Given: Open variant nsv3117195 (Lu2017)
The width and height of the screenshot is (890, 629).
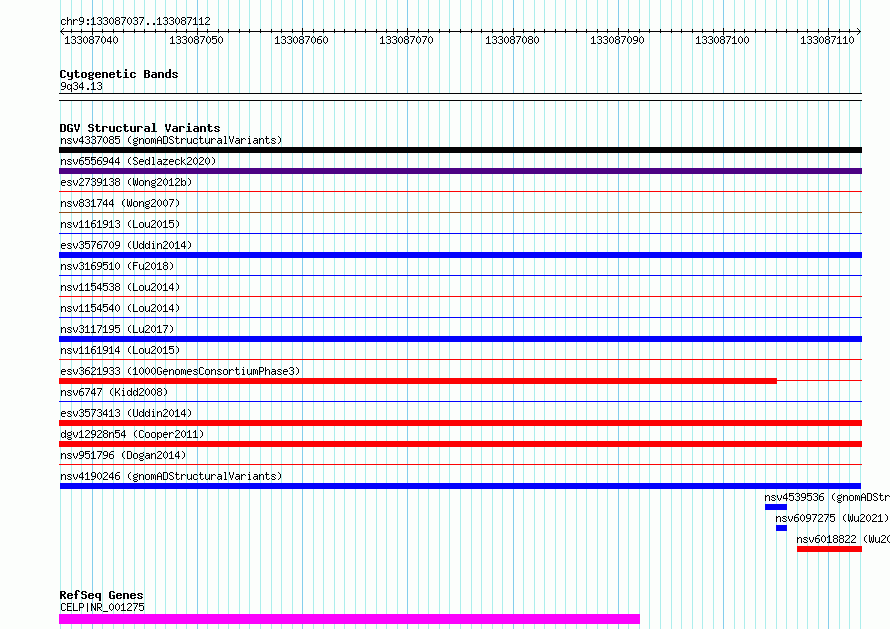Looking at the screenshot, I should point(117,329).
